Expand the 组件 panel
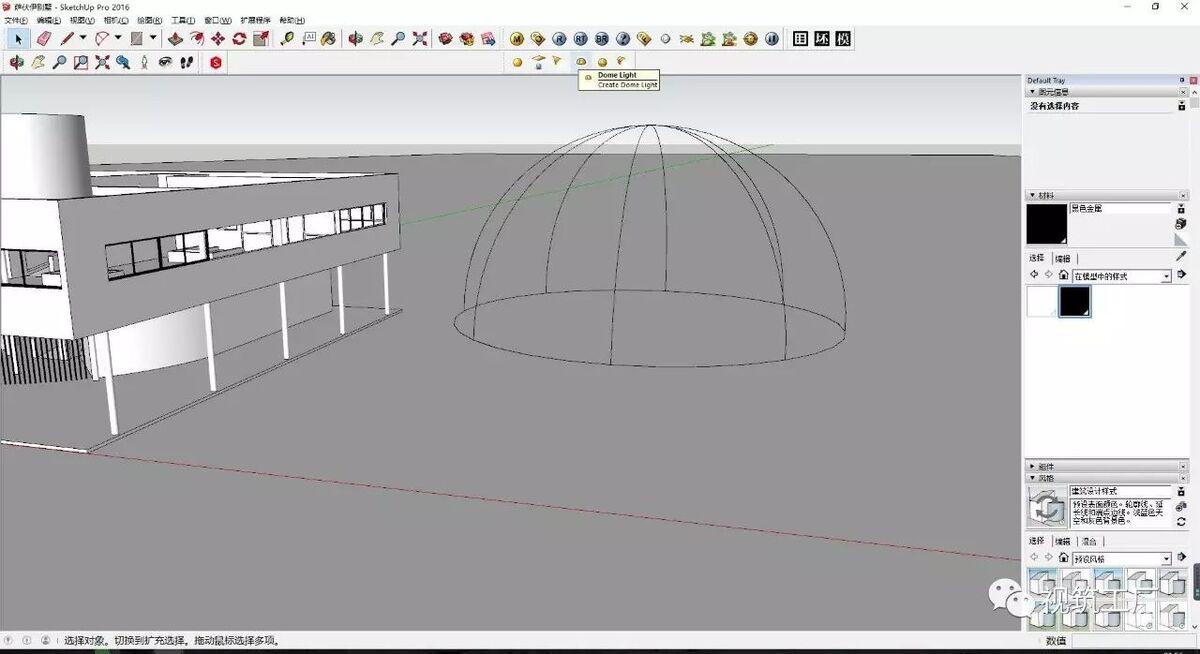Screen dimensions: 1200x654 pos(1033,466)
